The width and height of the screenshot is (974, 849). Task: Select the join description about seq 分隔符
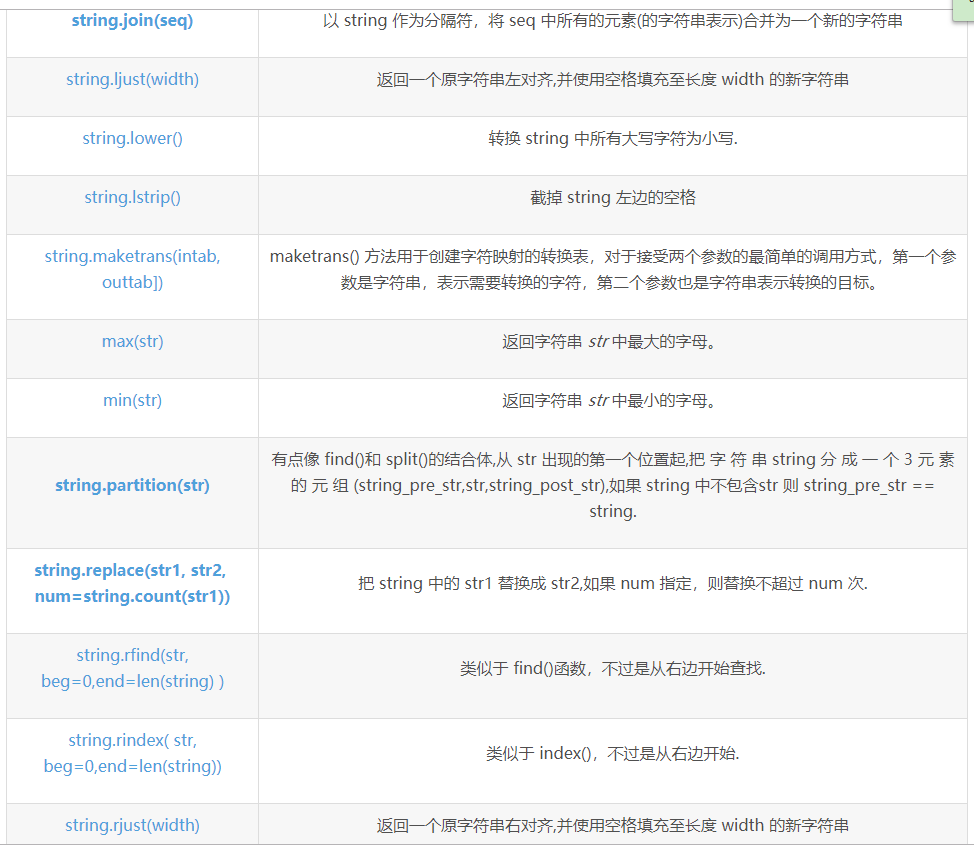pyautogui.click(x=612, y=20)
